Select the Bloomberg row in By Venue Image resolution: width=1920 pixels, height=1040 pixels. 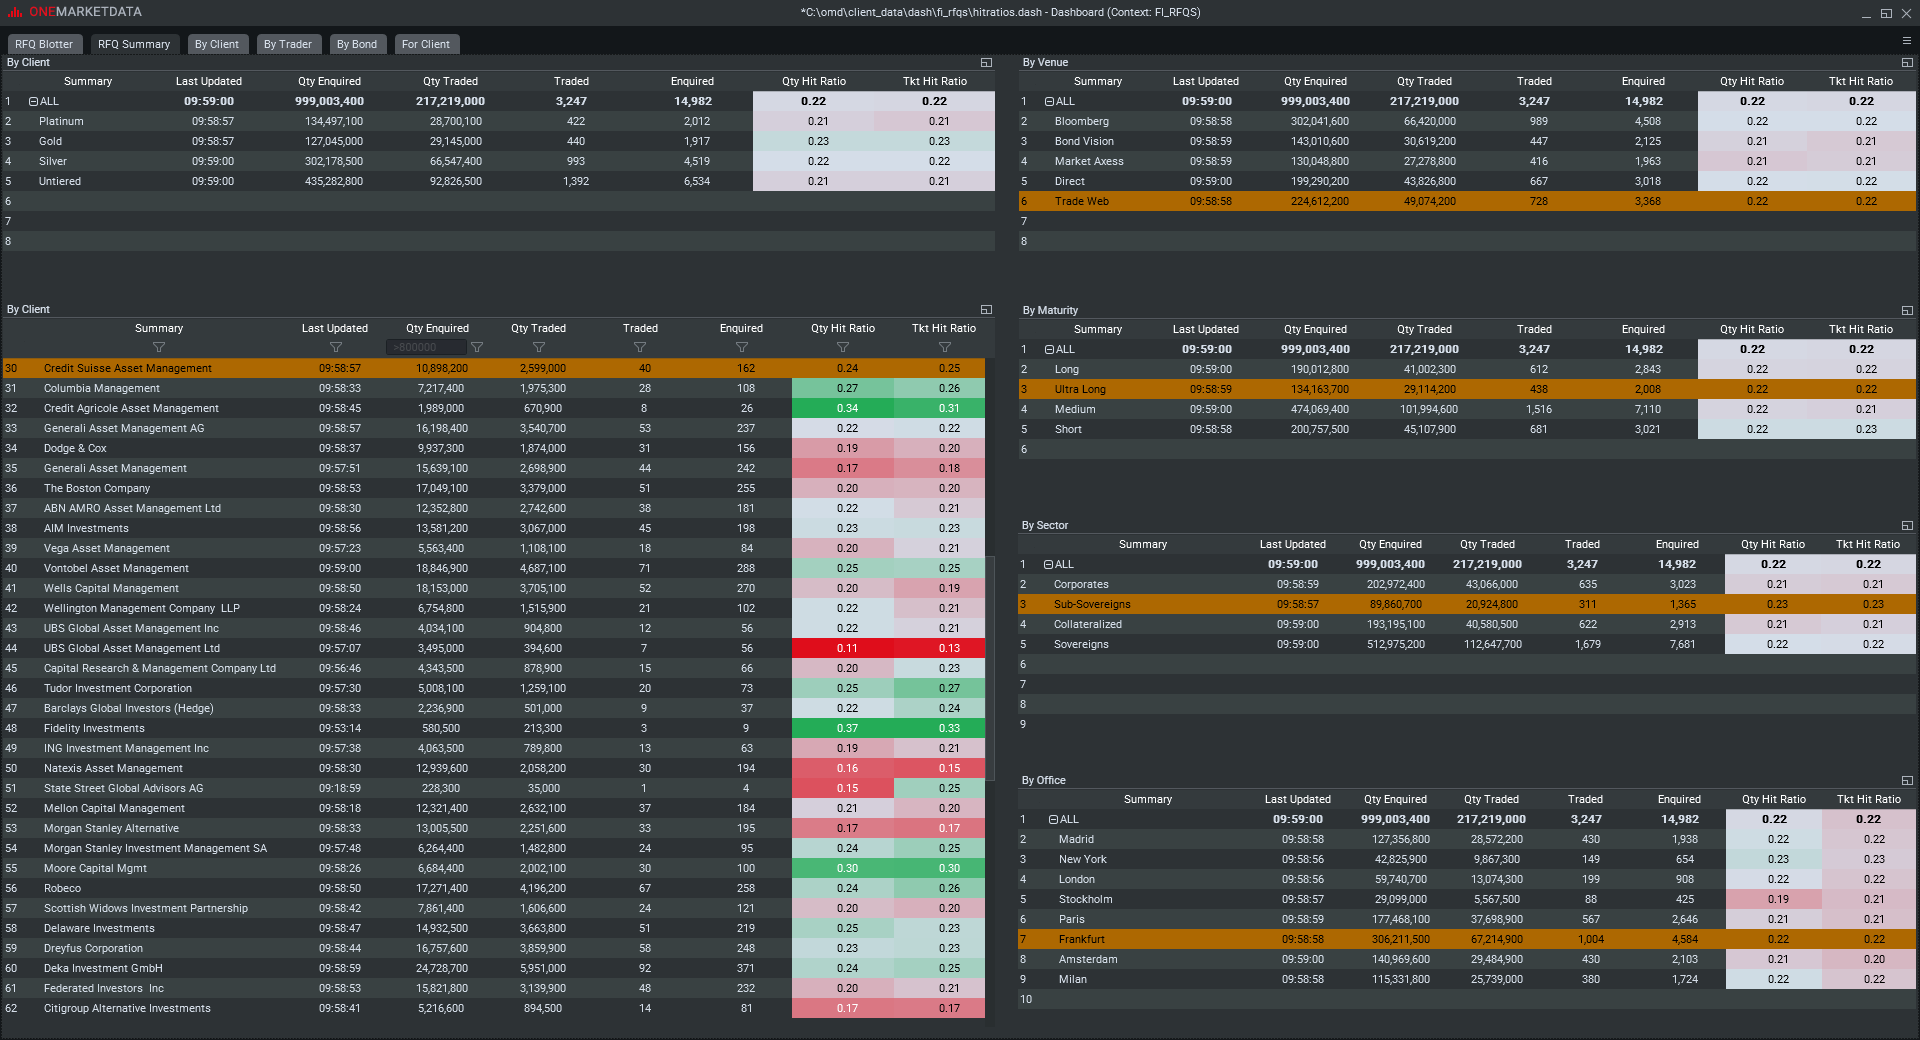[x=1467, y=121]
